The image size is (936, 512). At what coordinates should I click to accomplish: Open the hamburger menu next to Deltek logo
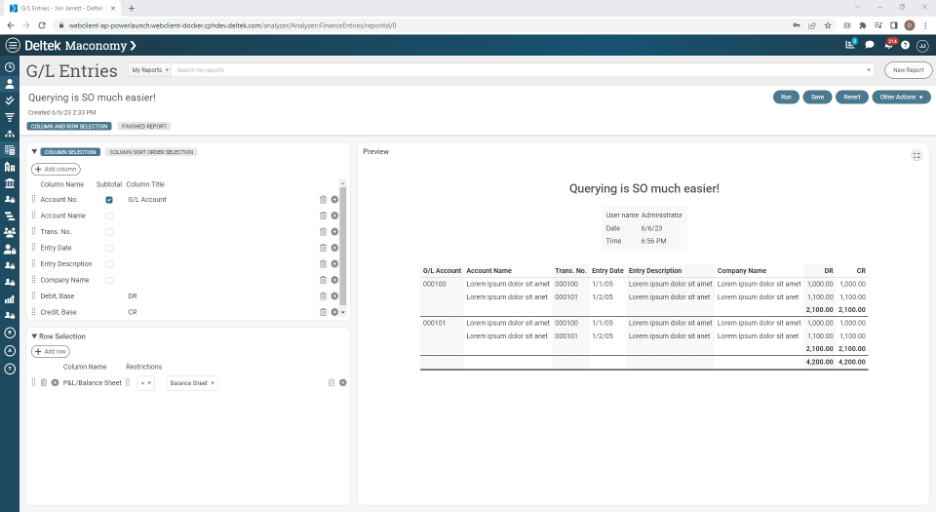pyautogui.click(x=12, y=45)
